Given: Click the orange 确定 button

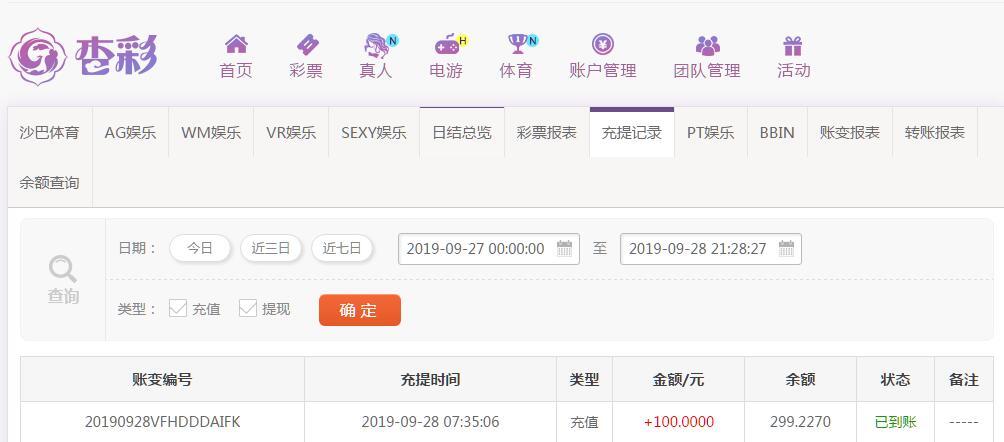Looking at the screenshot, I should click(x=360, y=310).
